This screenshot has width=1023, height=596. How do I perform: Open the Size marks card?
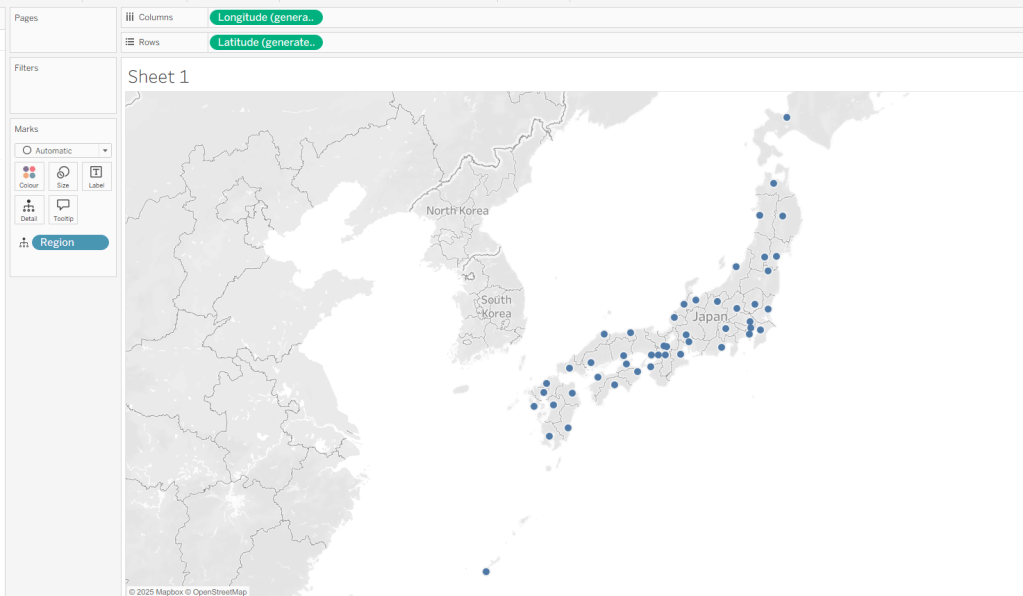click(63, 176)
